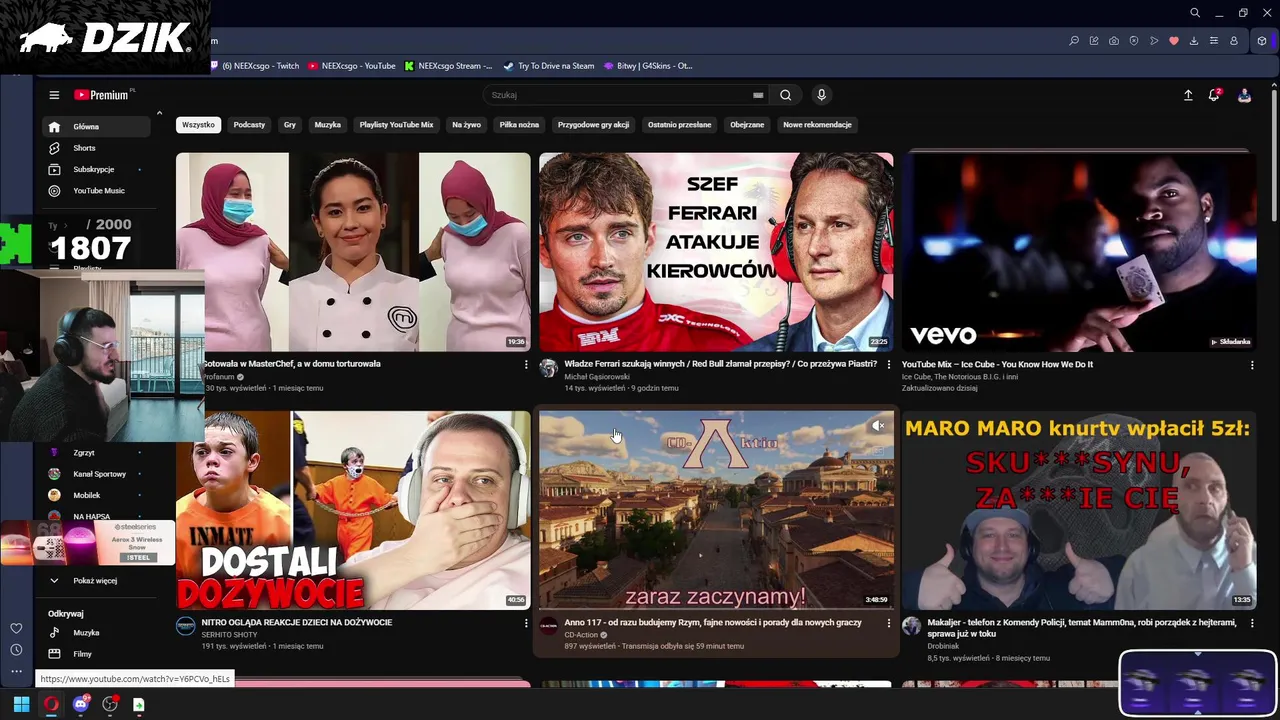Open Opera downloads icon
Image resolution: width=1280 pixels, height=720 pixels.
1194,41
